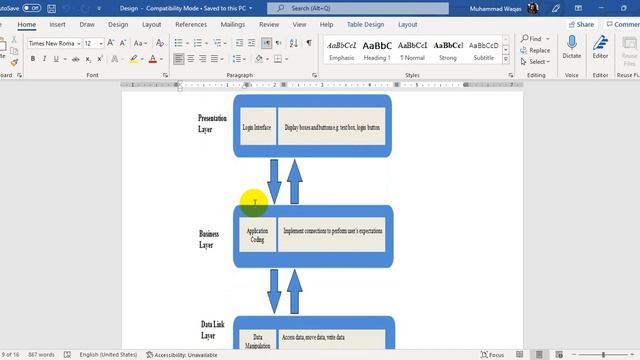This screenshot has width=640, height=360.
Task: Open Paragraph dialog launcher
Action: tap(314, 75)
